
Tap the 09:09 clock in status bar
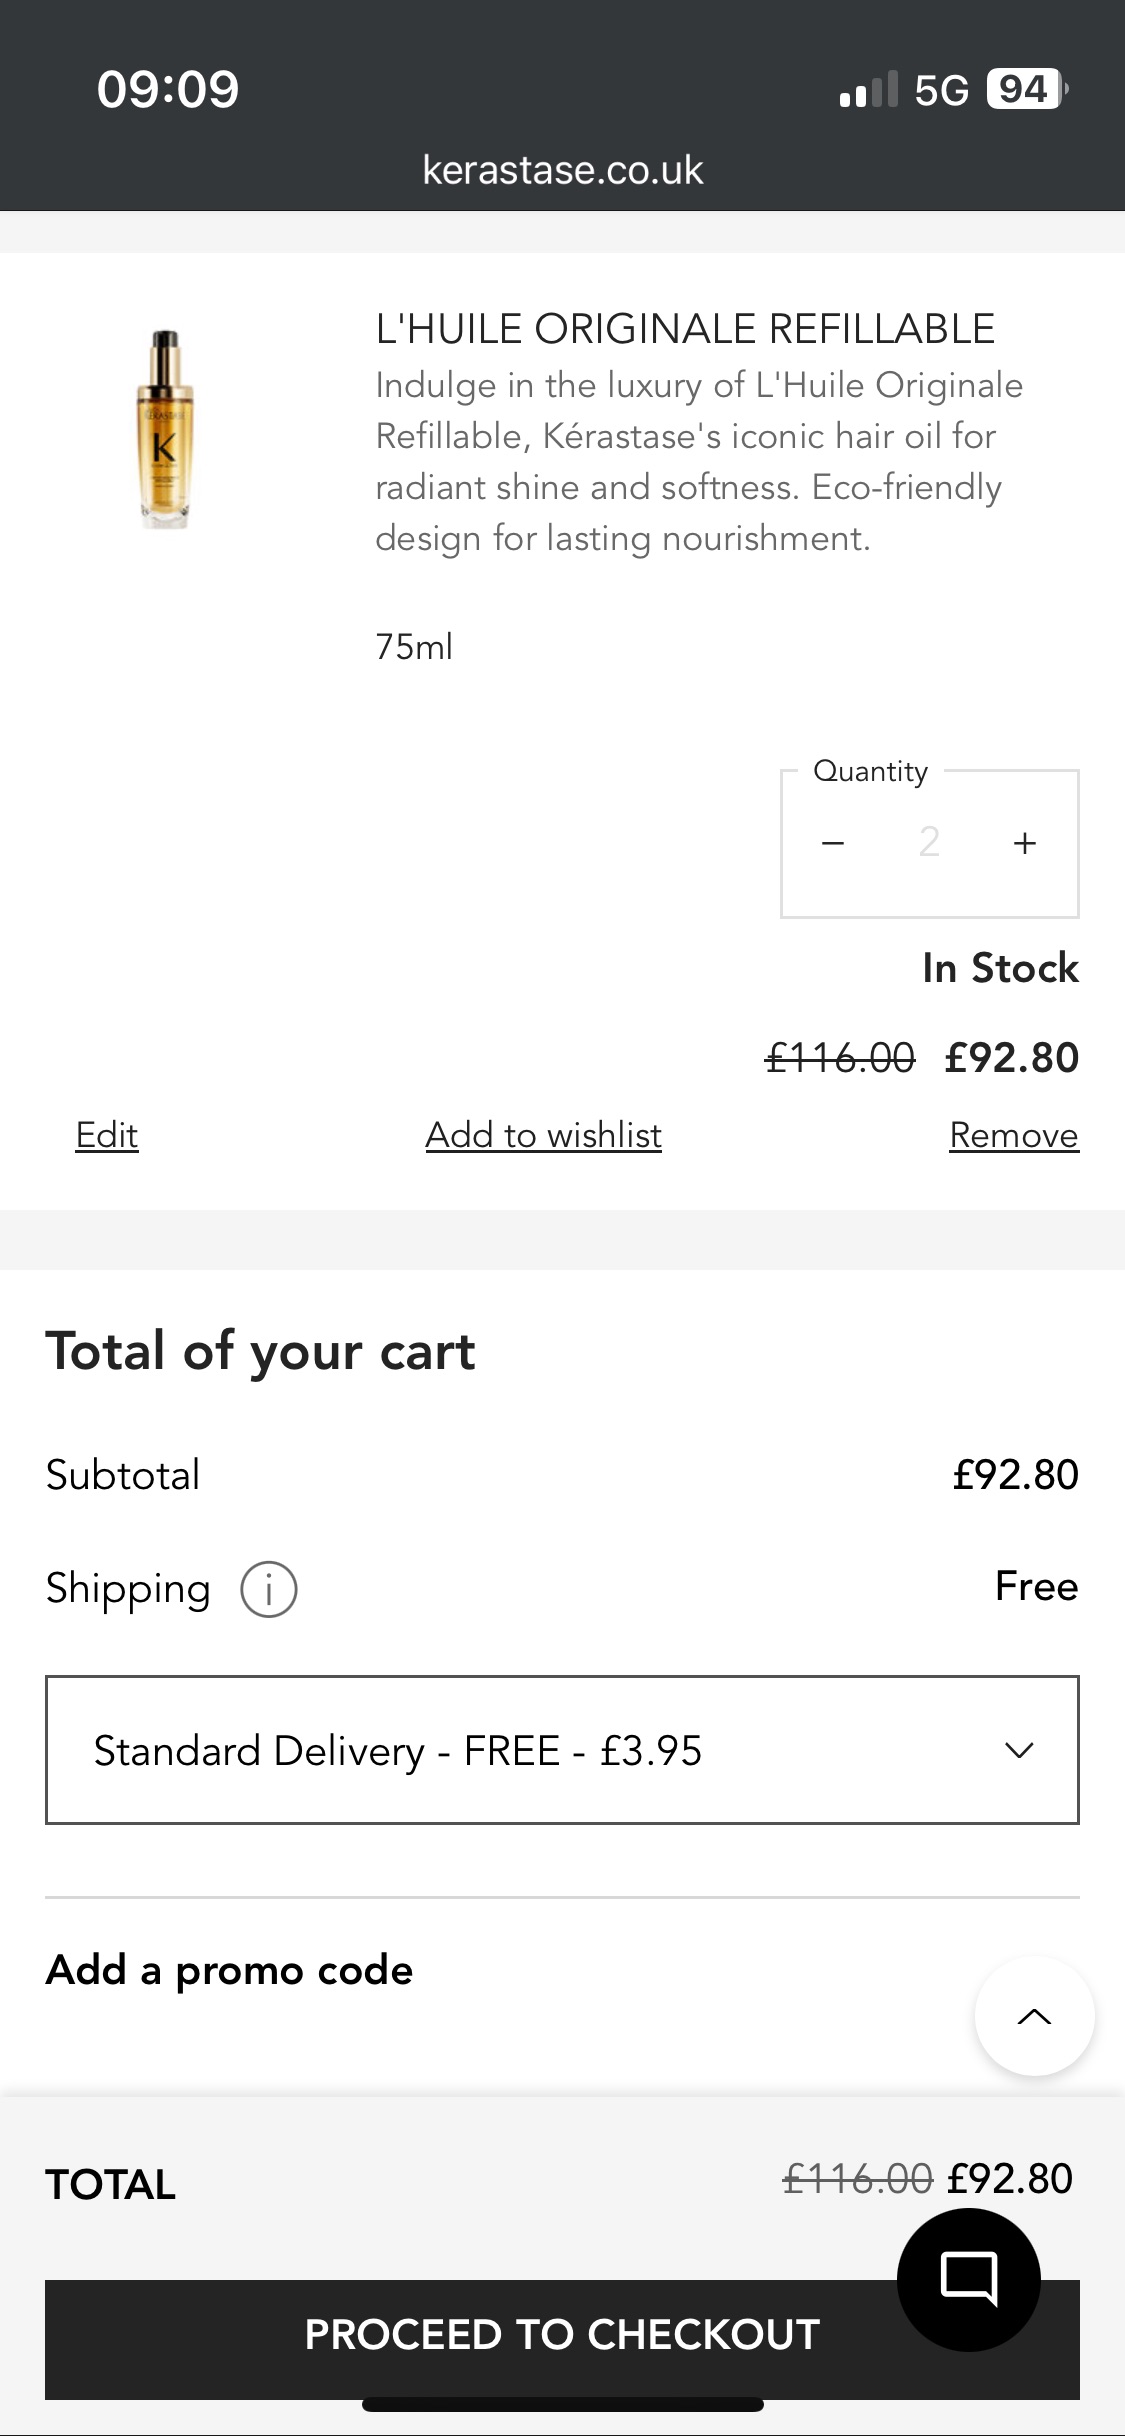coord(168,90)
